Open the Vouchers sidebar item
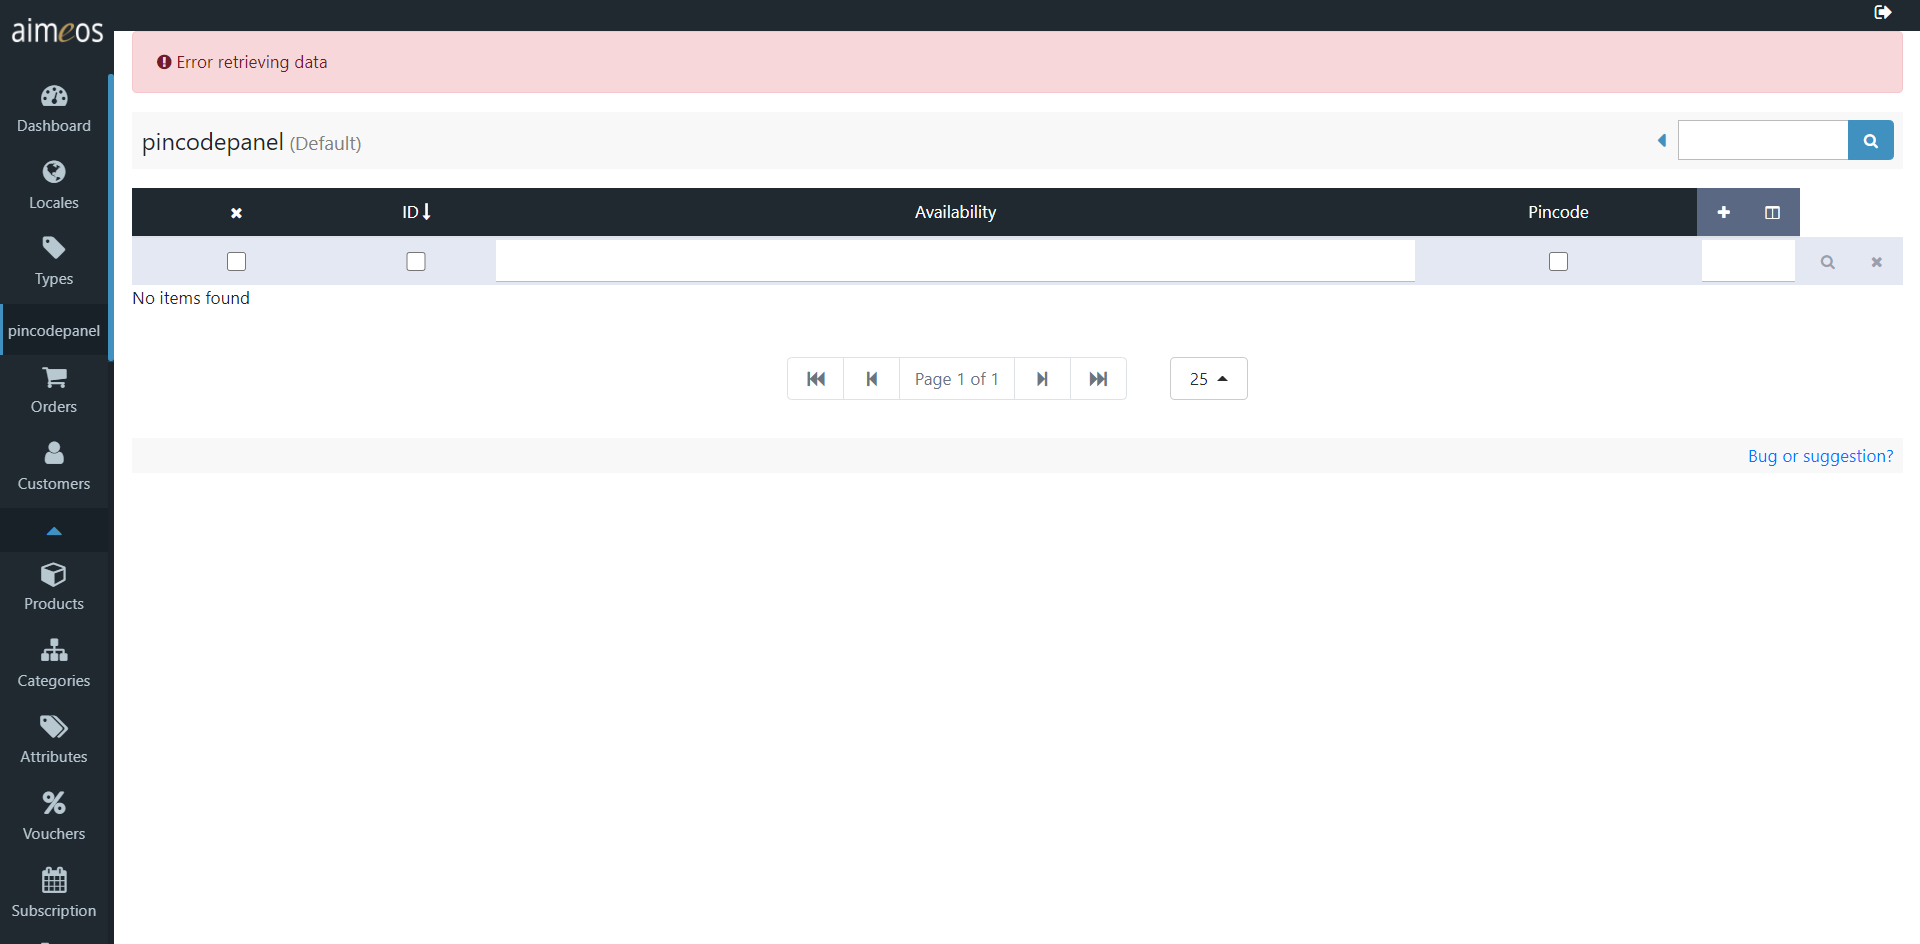1920x944 pixels. [54, 817]
